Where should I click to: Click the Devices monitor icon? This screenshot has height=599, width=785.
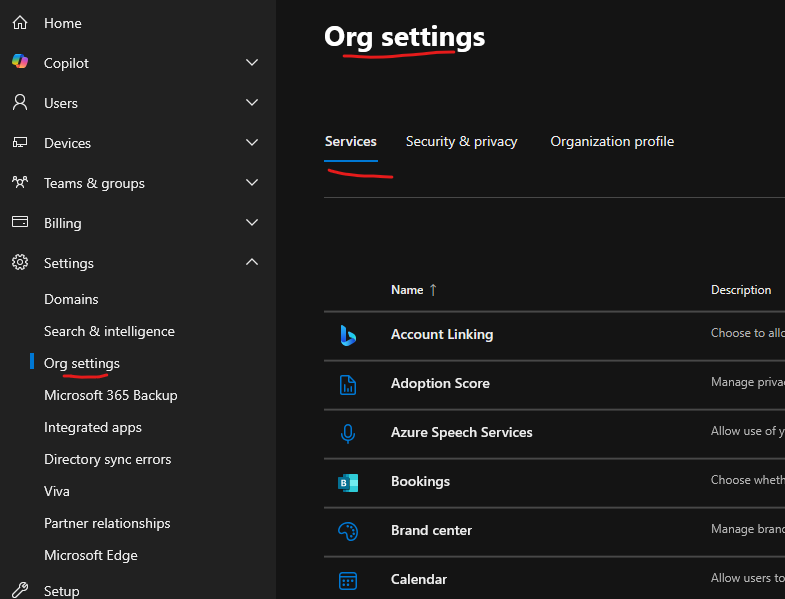click(x=20, y=142)
